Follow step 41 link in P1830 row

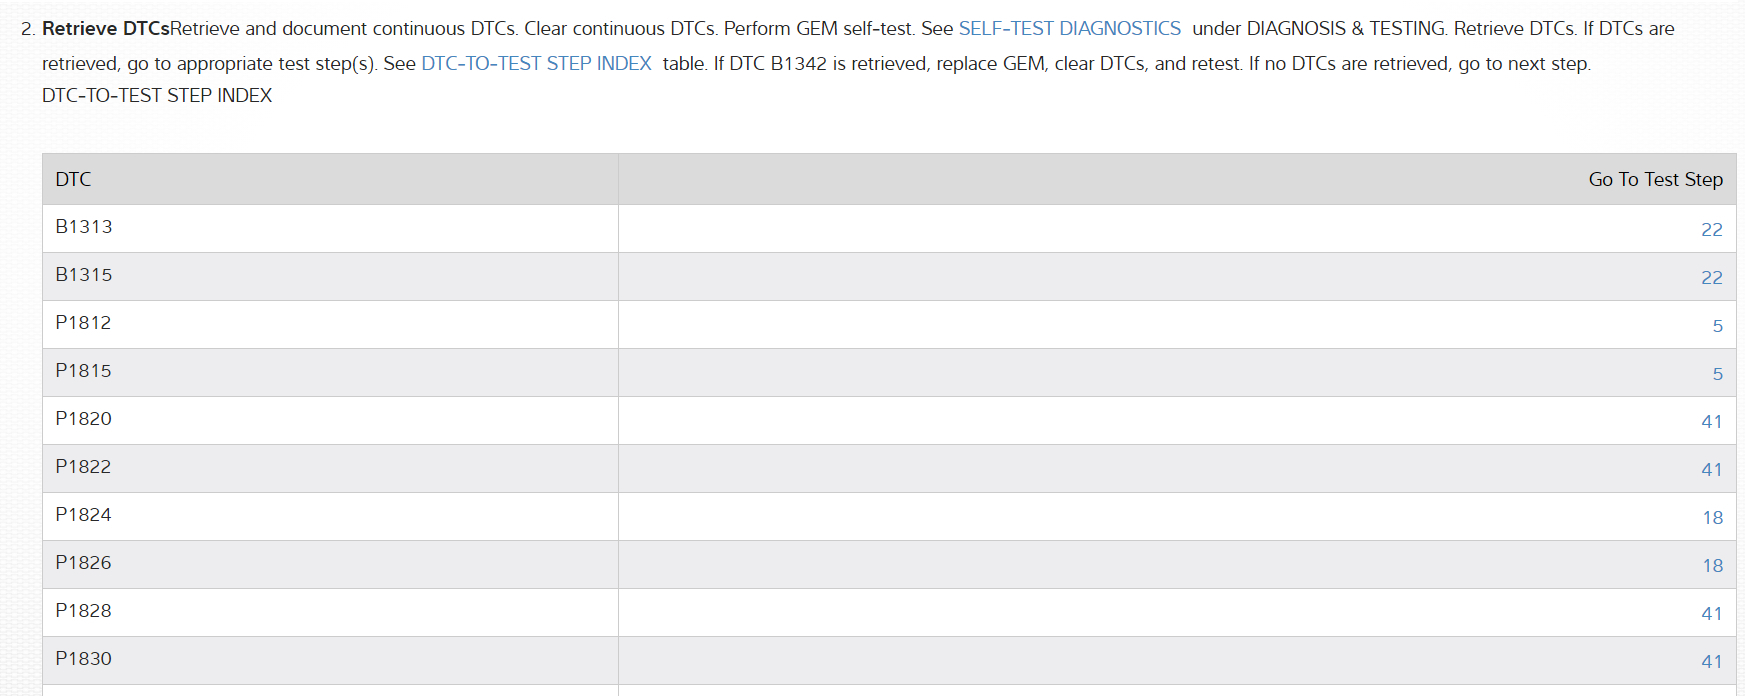(1711, 662)
